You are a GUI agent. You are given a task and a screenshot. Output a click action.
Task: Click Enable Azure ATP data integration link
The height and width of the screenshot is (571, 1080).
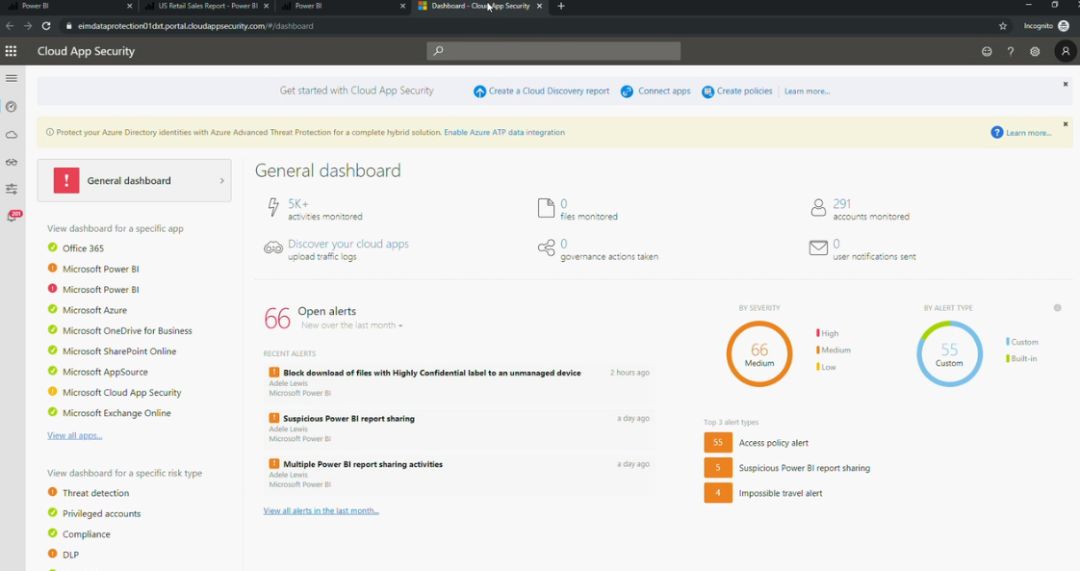(x=504, y=132)
